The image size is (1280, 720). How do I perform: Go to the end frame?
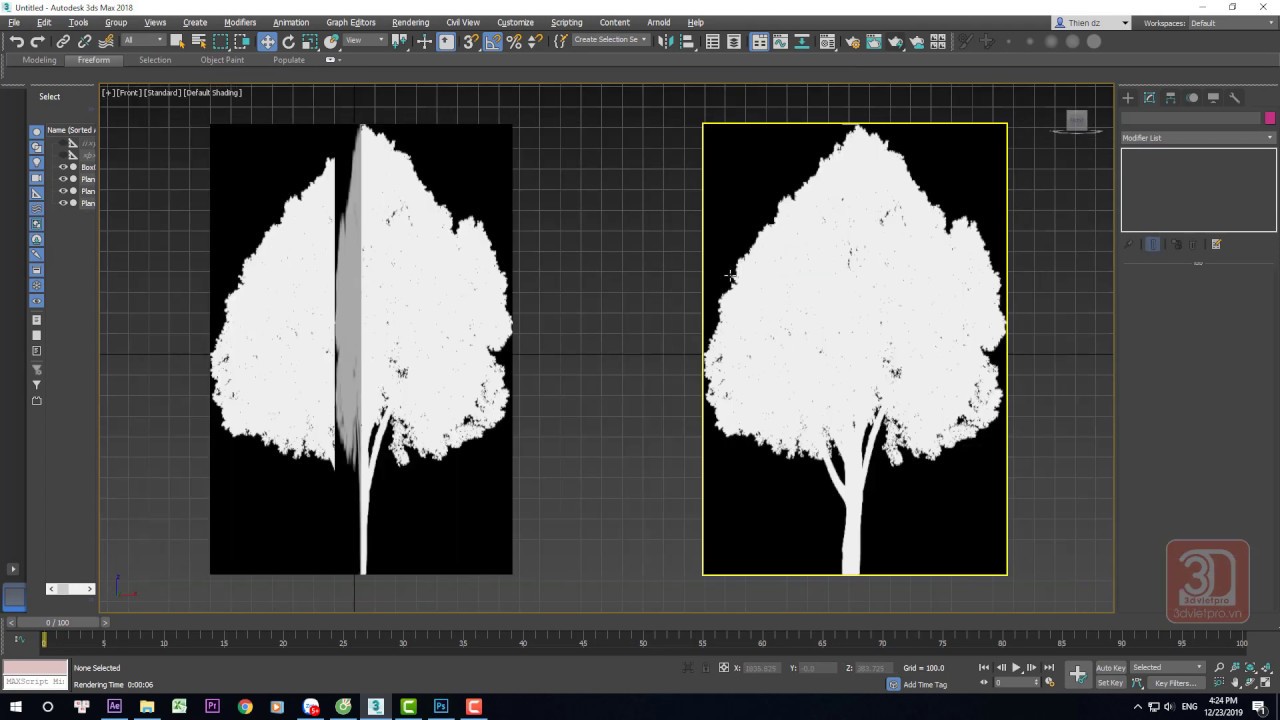point(1049,667)
